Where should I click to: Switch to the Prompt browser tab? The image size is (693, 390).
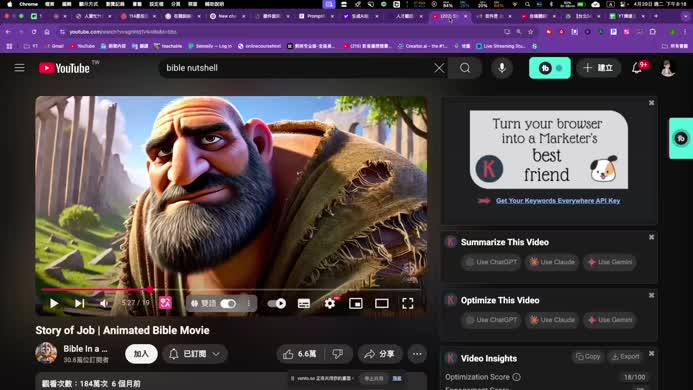[315, 16]
